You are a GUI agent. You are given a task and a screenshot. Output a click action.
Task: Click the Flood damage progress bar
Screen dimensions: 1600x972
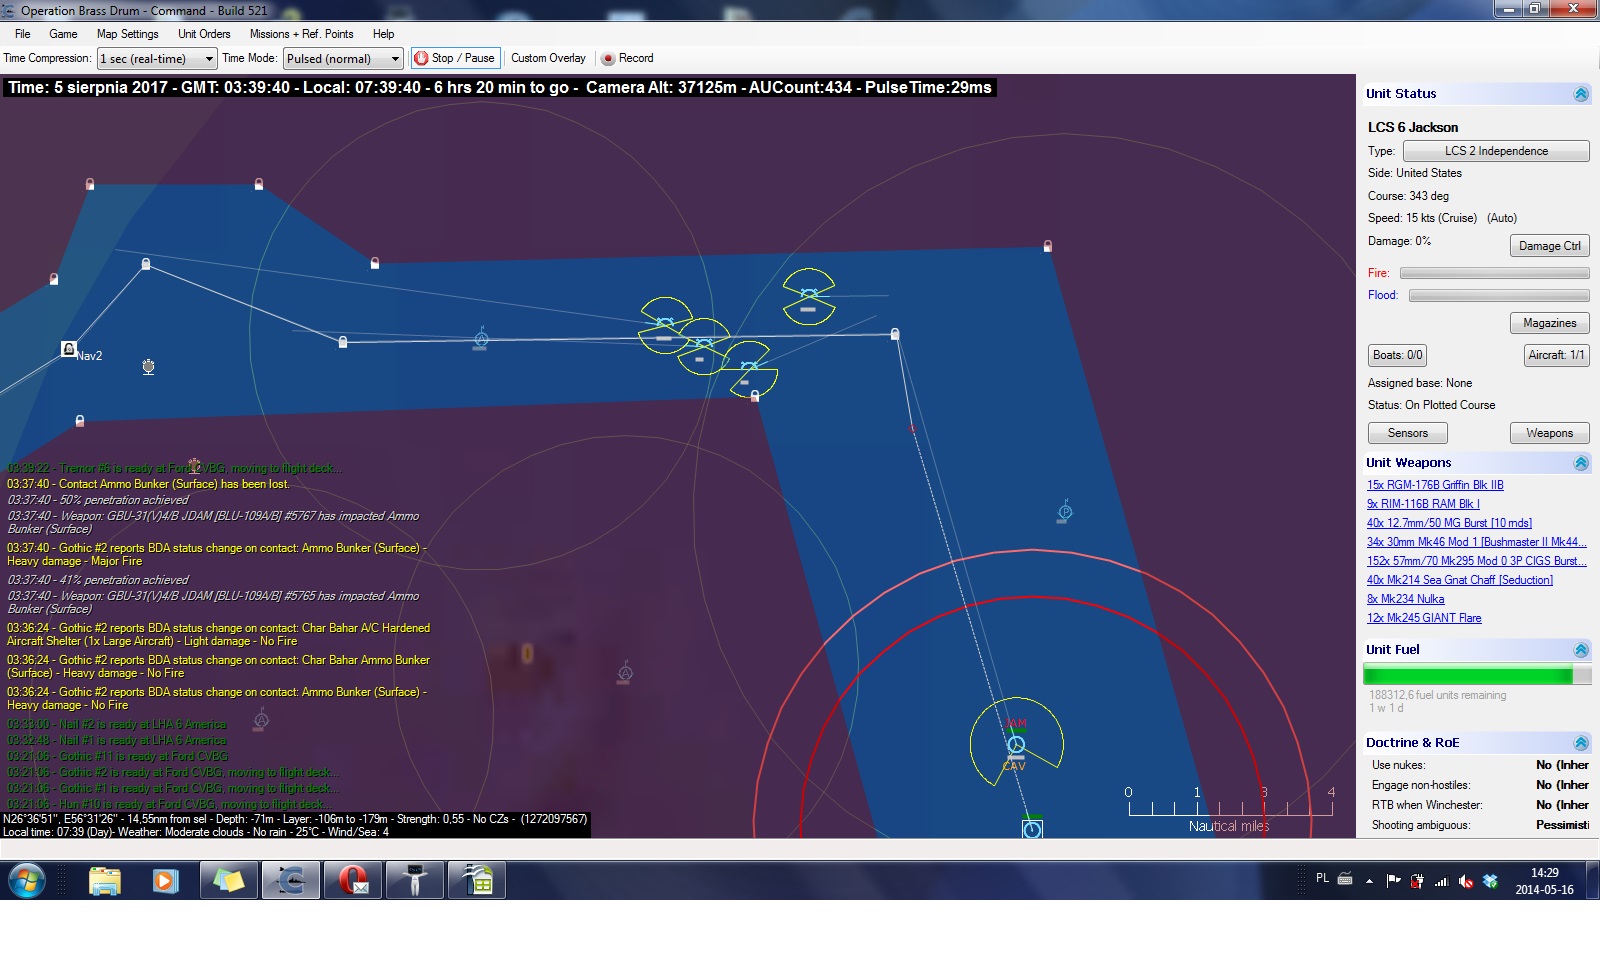[x=1499, y=295]
